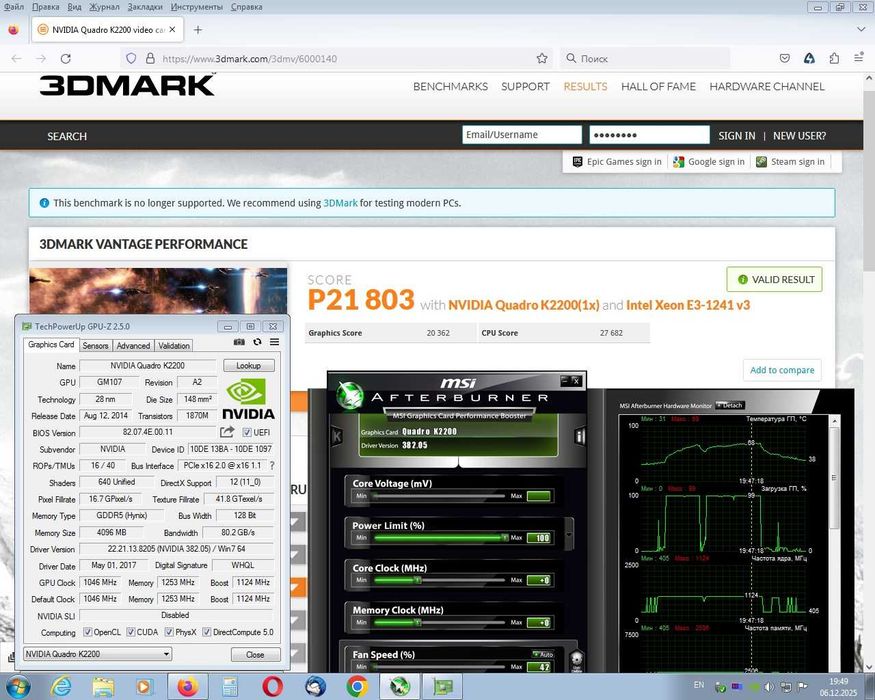Click GPU-Z refresh icon
The image size is (875, 700).
click(257, 342)
